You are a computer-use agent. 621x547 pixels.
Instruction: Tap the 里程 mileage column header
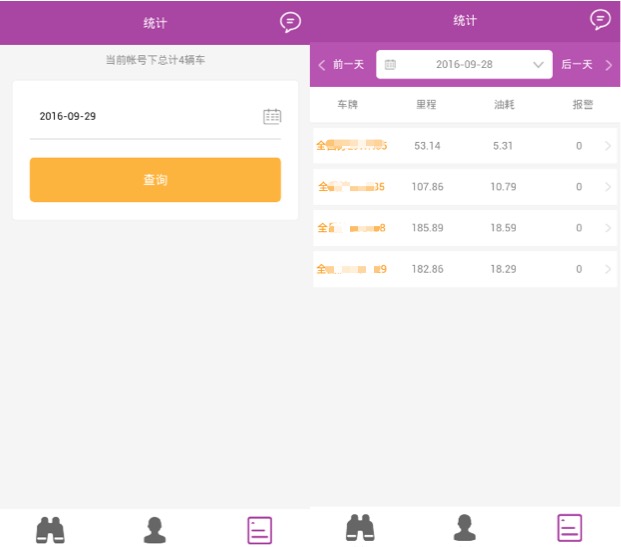(426, 104)
